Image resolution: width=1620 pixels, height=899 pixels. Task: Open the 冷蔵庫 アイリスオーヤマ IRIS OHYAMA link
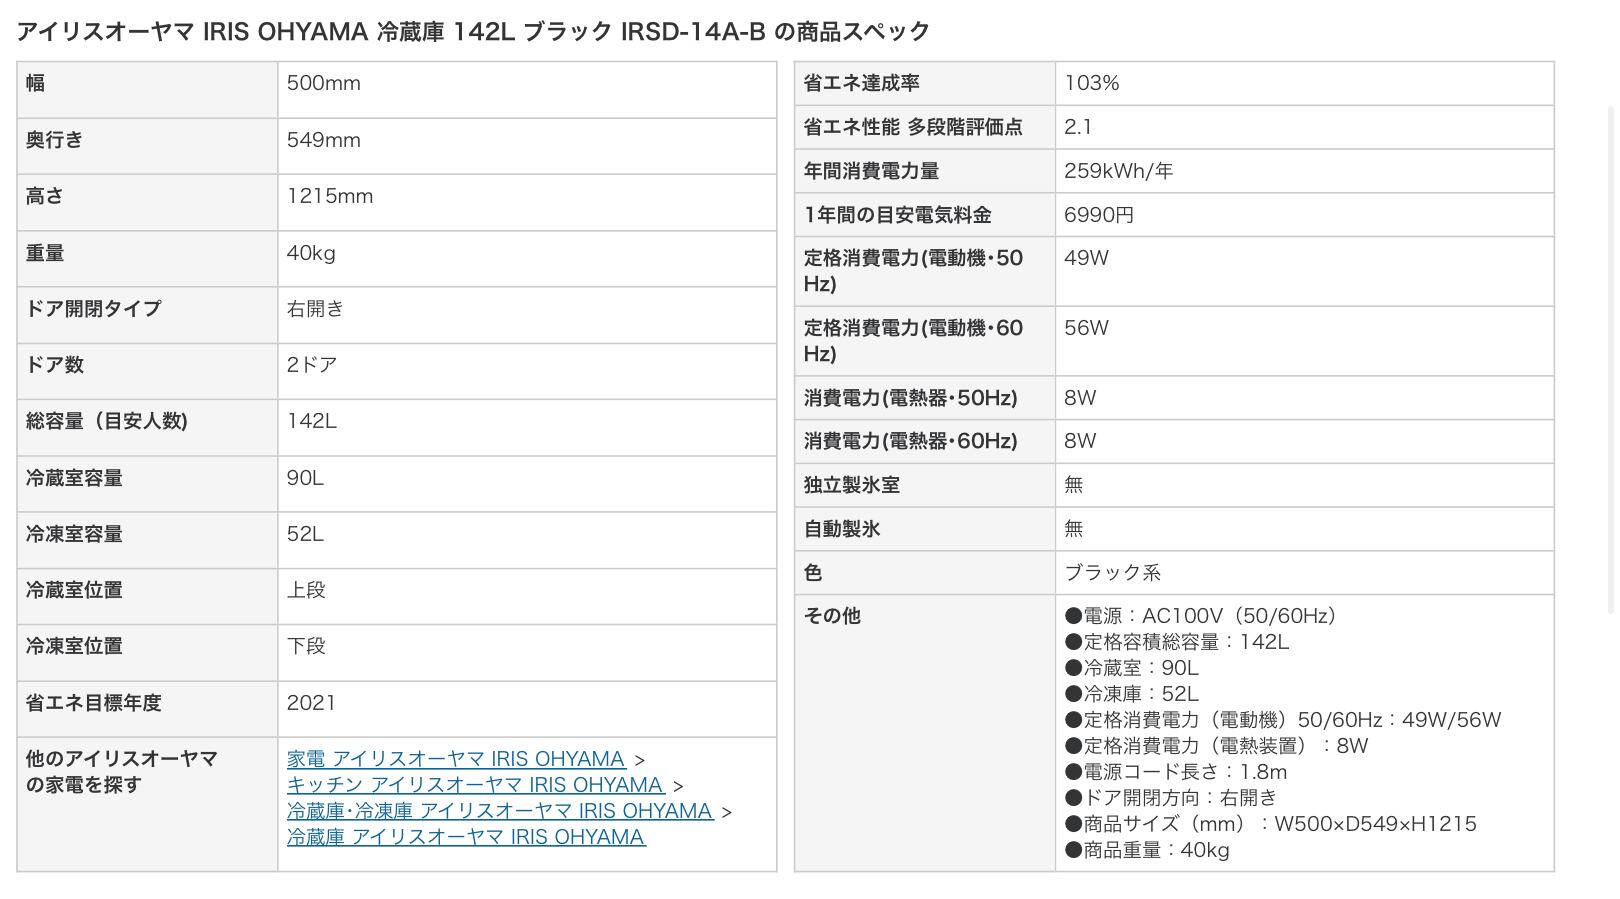pyautogui.click(x=466, y=837)
